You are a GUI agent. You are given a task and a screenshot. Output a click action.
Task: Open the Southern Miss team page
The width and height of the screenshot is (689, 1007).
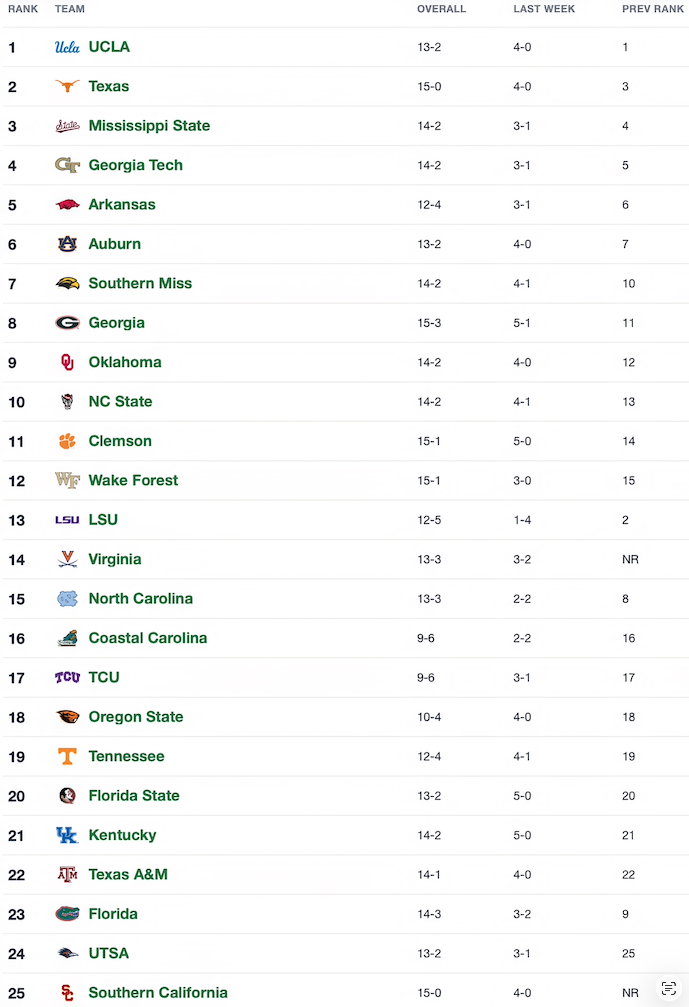click(x=140, y=284)
